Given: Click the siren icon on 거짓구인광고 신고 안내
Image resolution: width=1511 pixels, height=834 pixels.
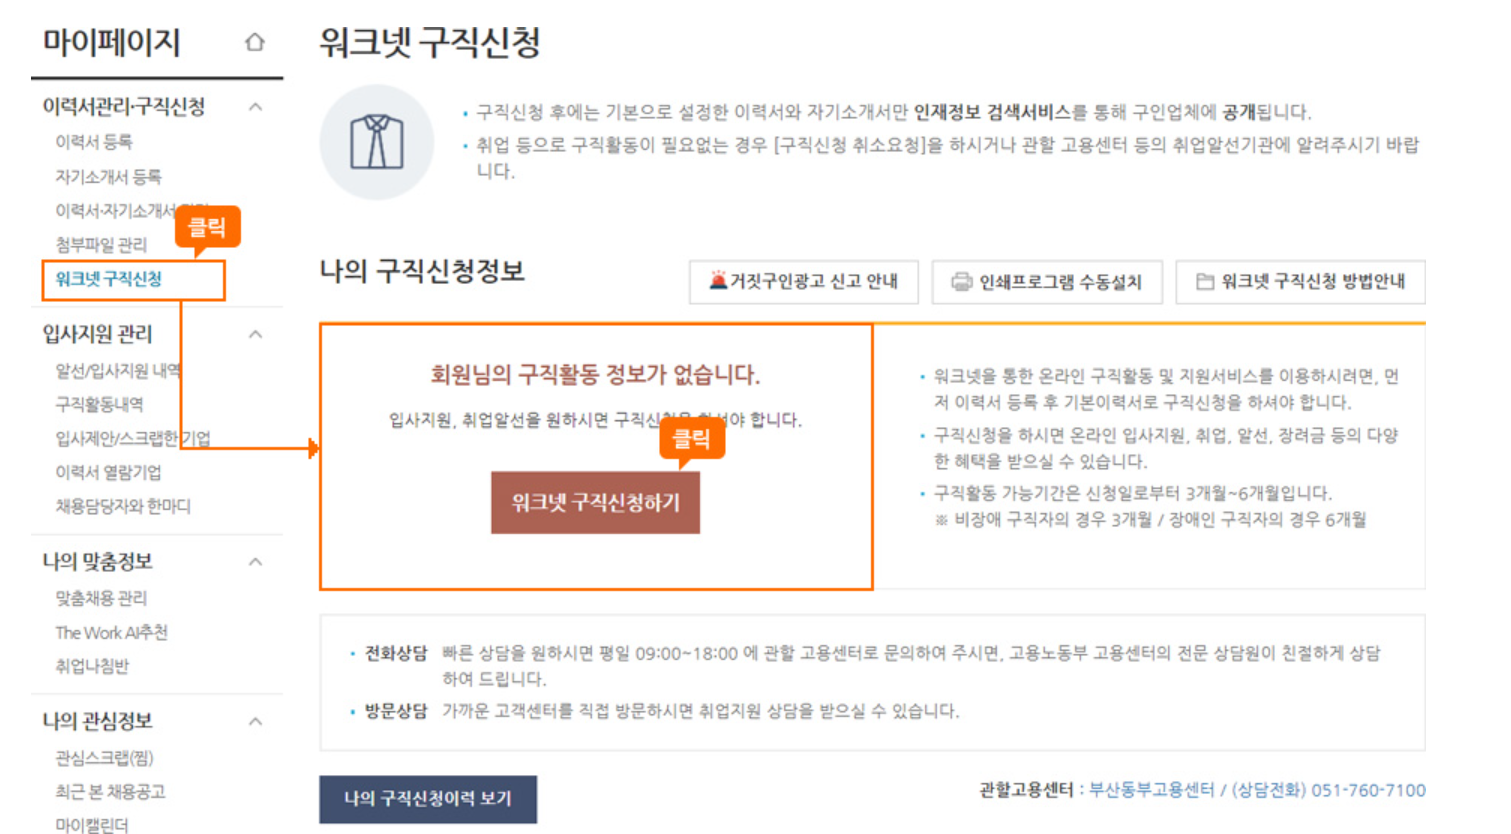Looking at the screenshot, I should point(718,280).
